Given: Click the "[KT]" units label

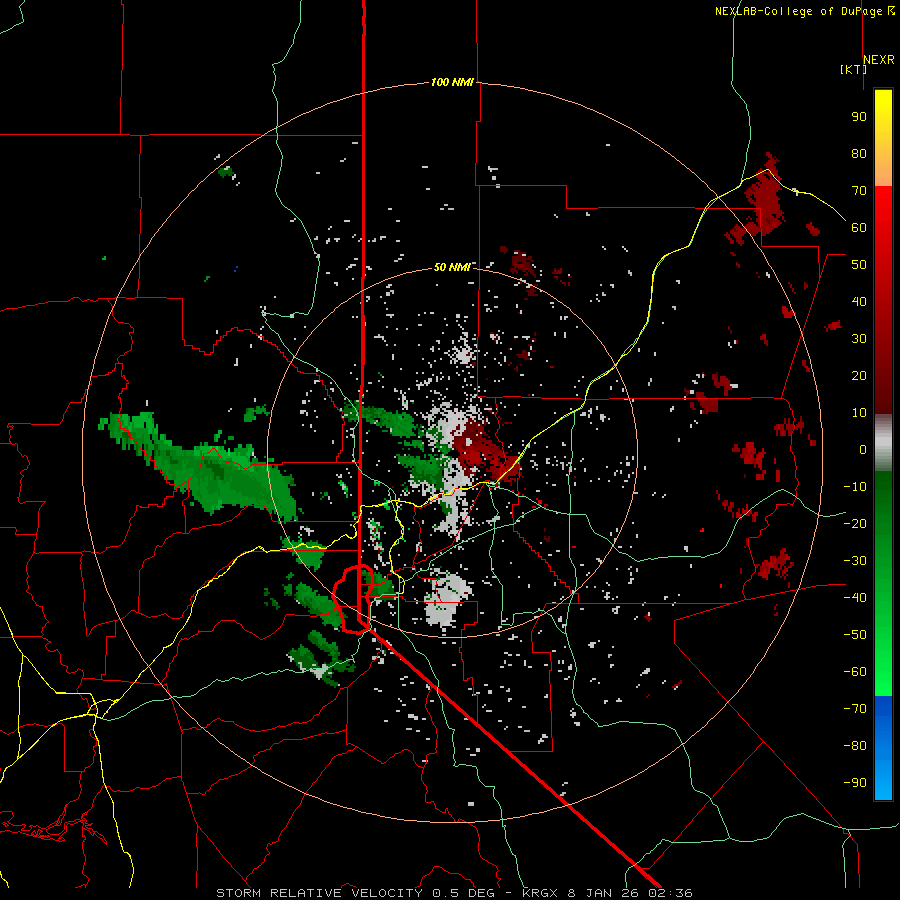Looking at the screenshot, I should point(853,69).
